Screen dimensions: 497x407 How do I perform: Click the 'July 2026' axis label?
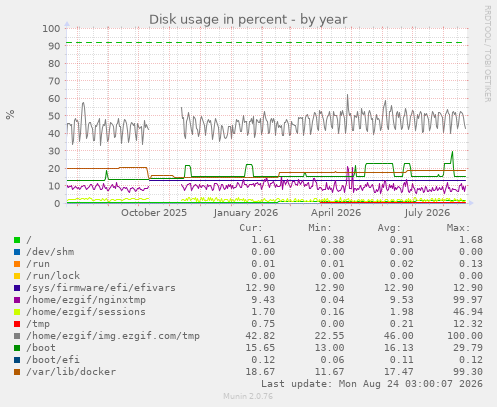(427, 213)
